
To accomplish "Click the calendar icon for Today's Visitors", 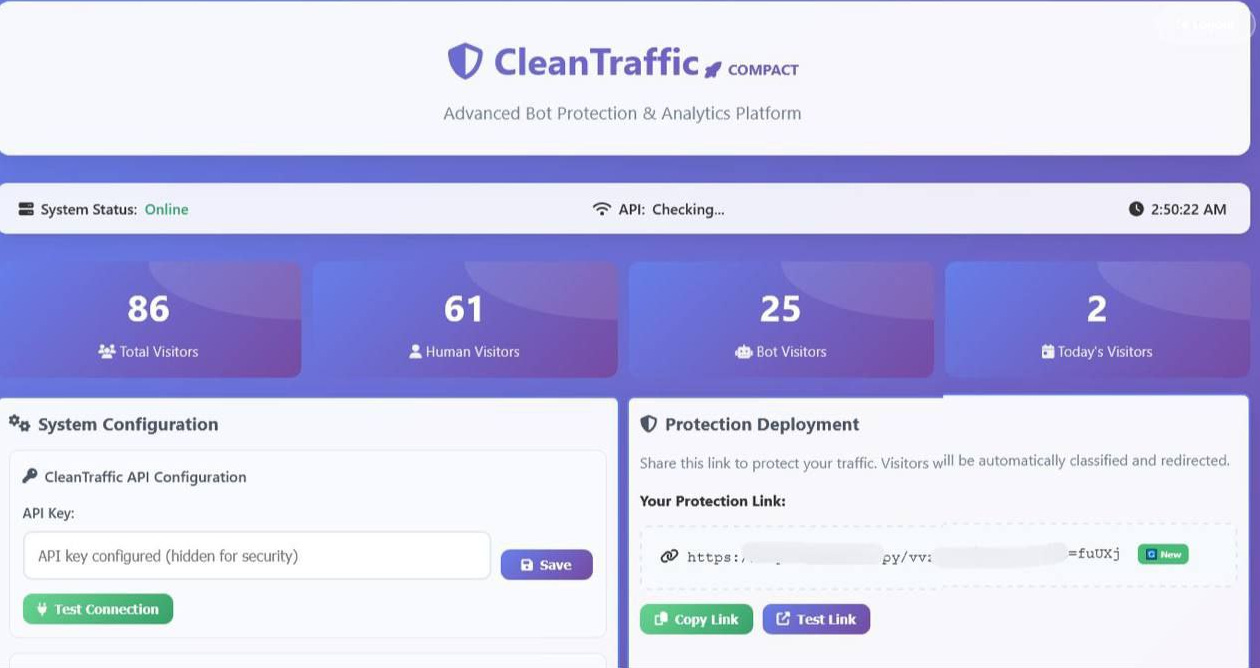I will coord(1048,352).
